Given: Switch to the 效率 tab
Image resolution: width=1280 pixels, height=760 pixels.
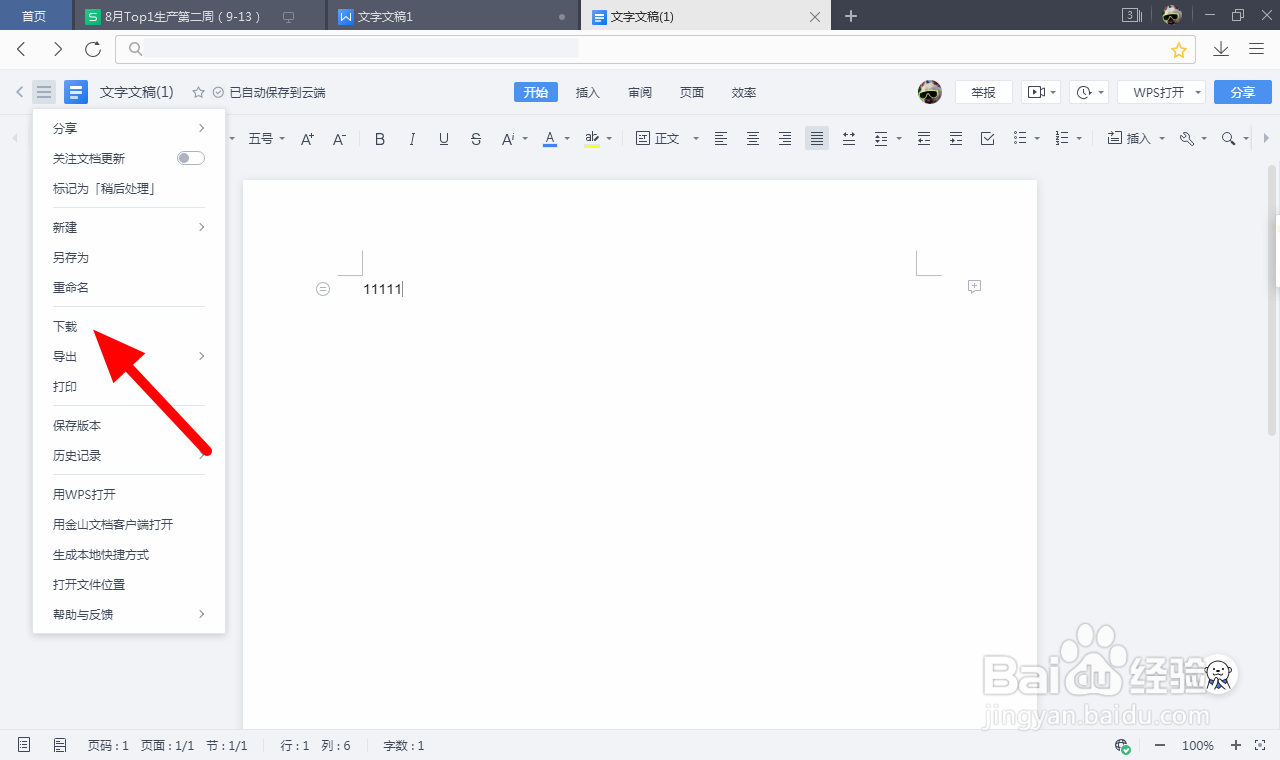Looking at the screenshot, I should (744, 92).
